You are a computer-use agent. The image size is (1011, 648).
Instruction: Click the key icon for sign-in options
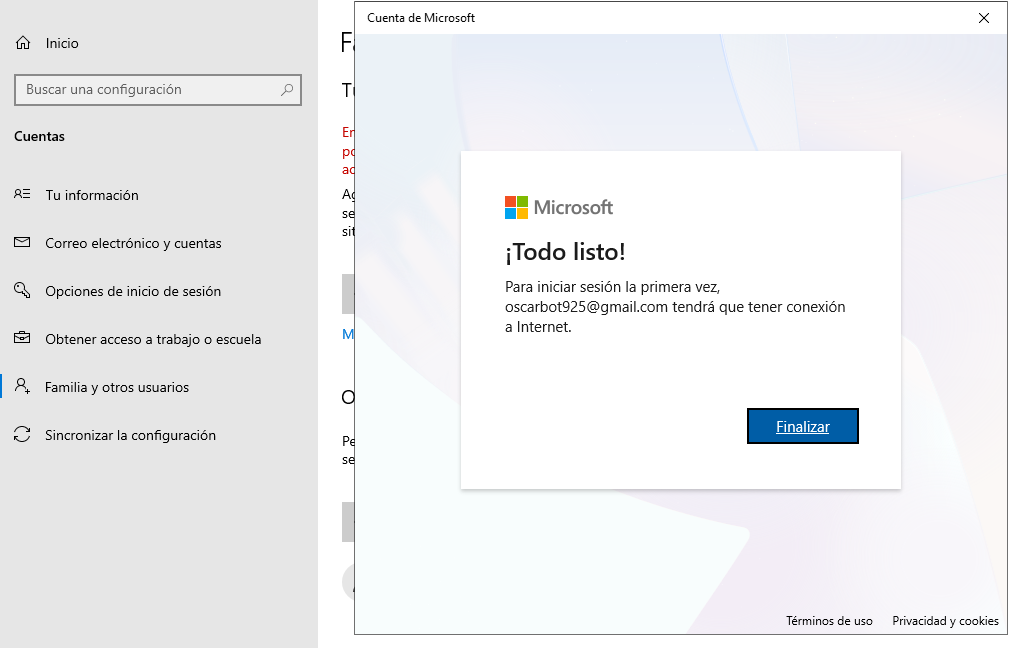click(x=22, y=291)
